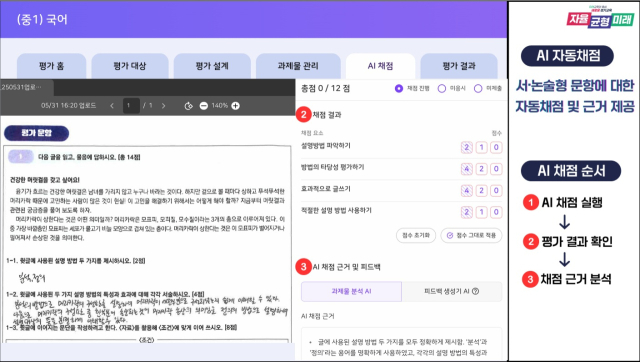Viewport: 640px width, 362px height.
Task: Set 적절한 설명 방법 사용하기 score to 2
Action: [x=467, y=212]
